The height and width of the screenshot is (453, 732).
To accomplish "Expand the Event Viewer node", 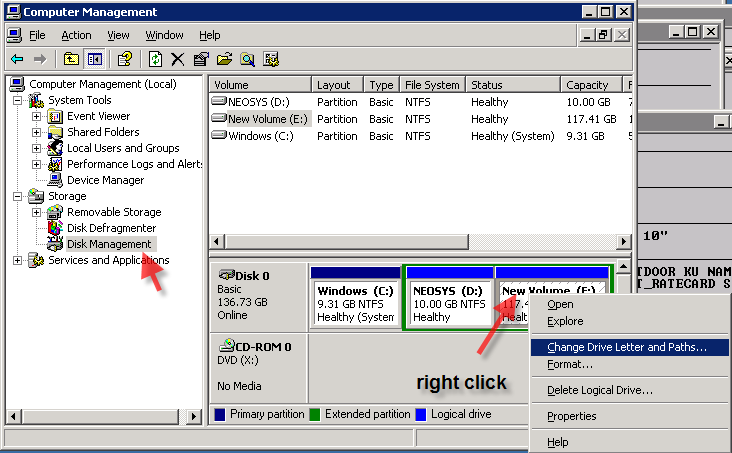I will point(36,116).
